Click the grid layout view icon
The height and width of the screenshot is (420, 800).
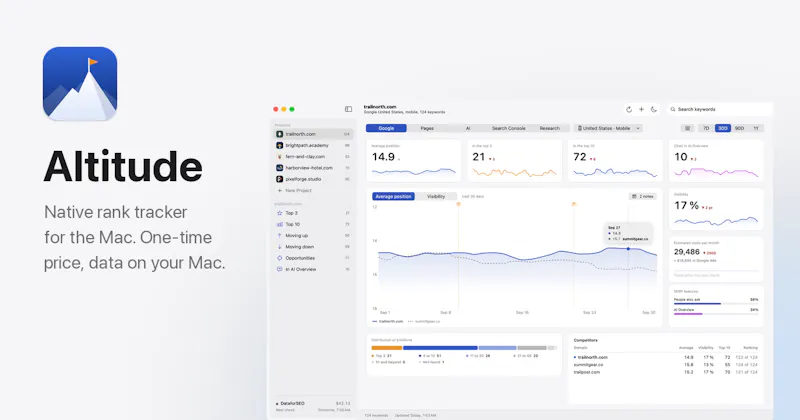688,128
